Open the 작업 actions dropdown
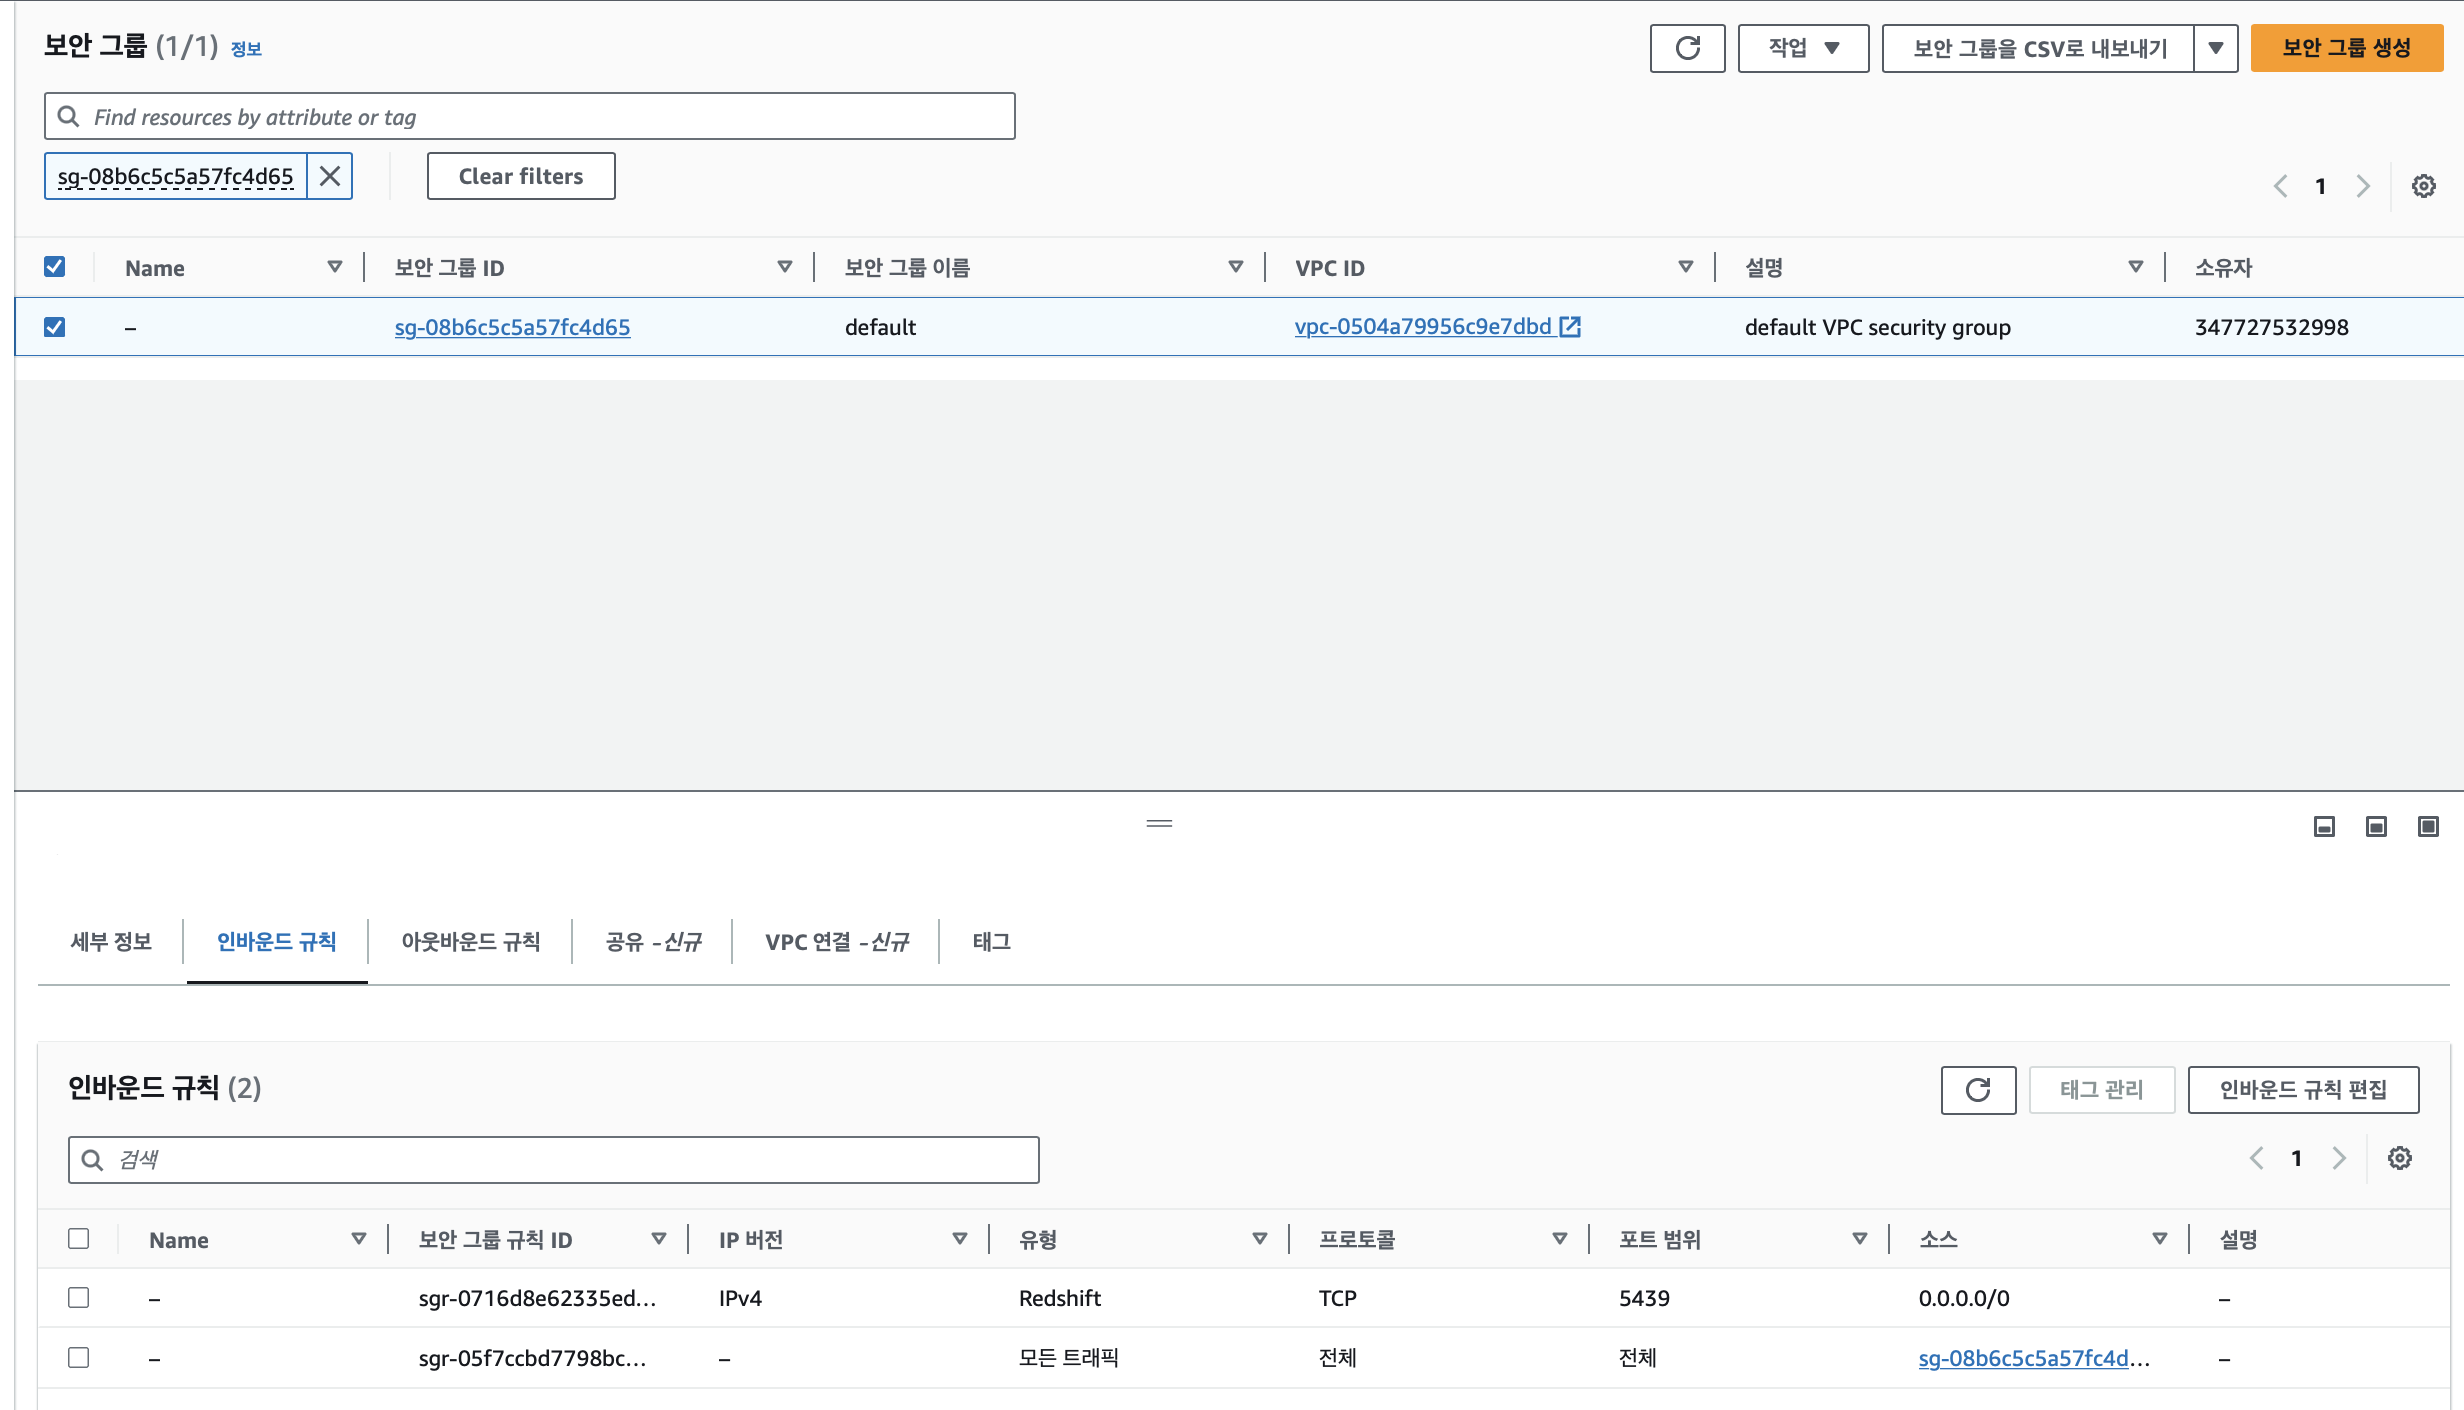The image size is (2464, 1410). [x=1803, y=48]
